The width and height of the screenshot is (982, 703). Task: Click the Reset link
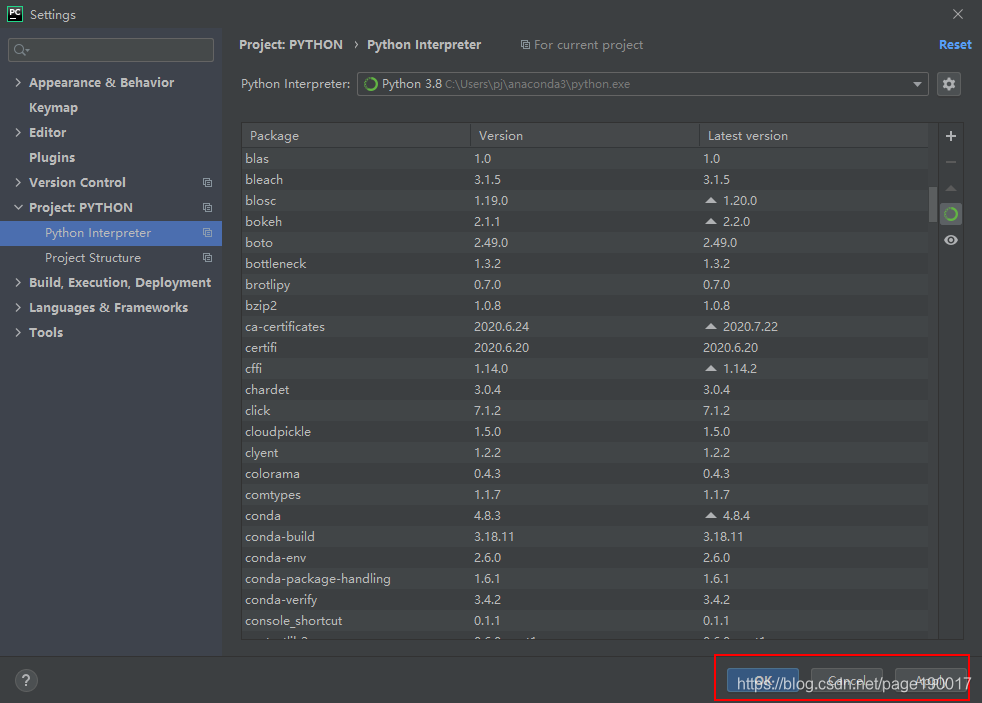(x=955, y=44)
